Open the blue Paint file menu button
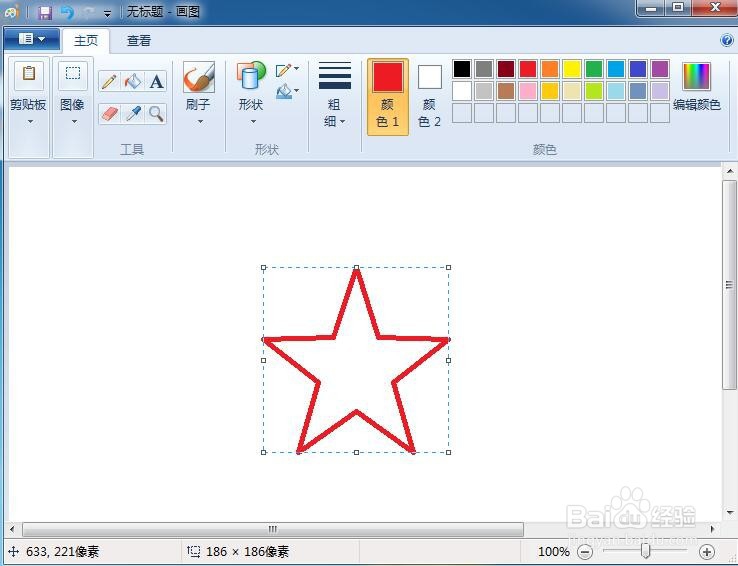 coord(32,39)
